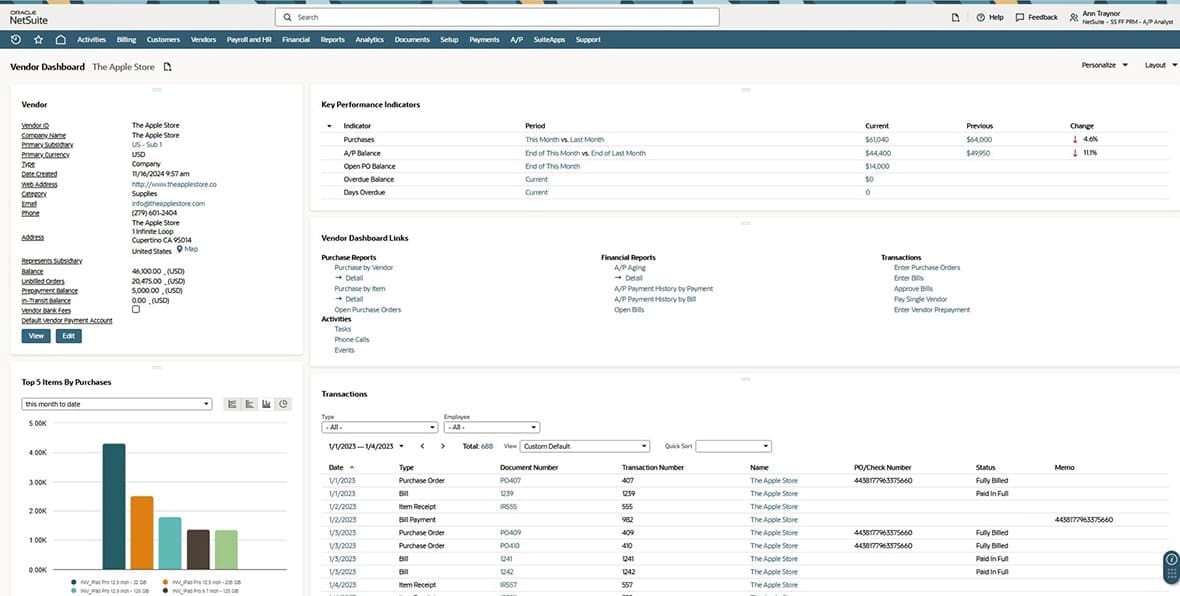The image size is (1180, 596).
Task: Go to the Home icon
Action: click(61, 39)
